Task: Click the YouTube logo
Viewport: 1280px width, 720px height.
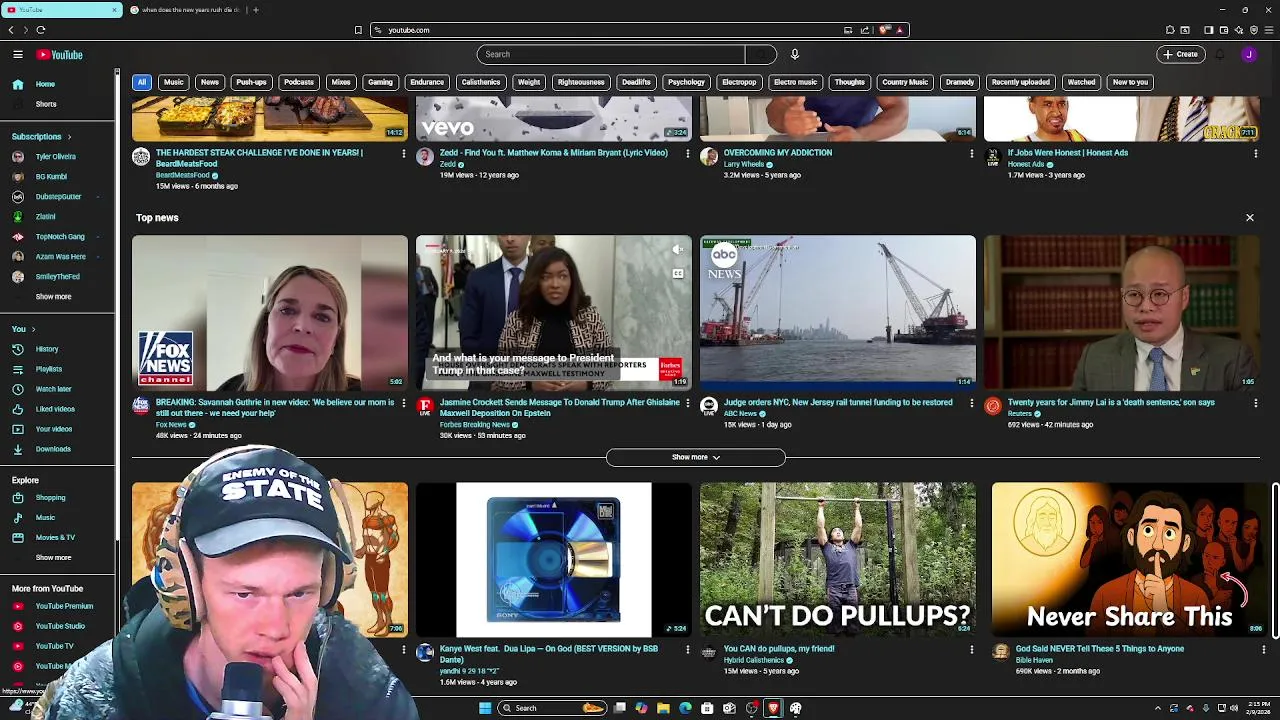Action: coord(60,55)
